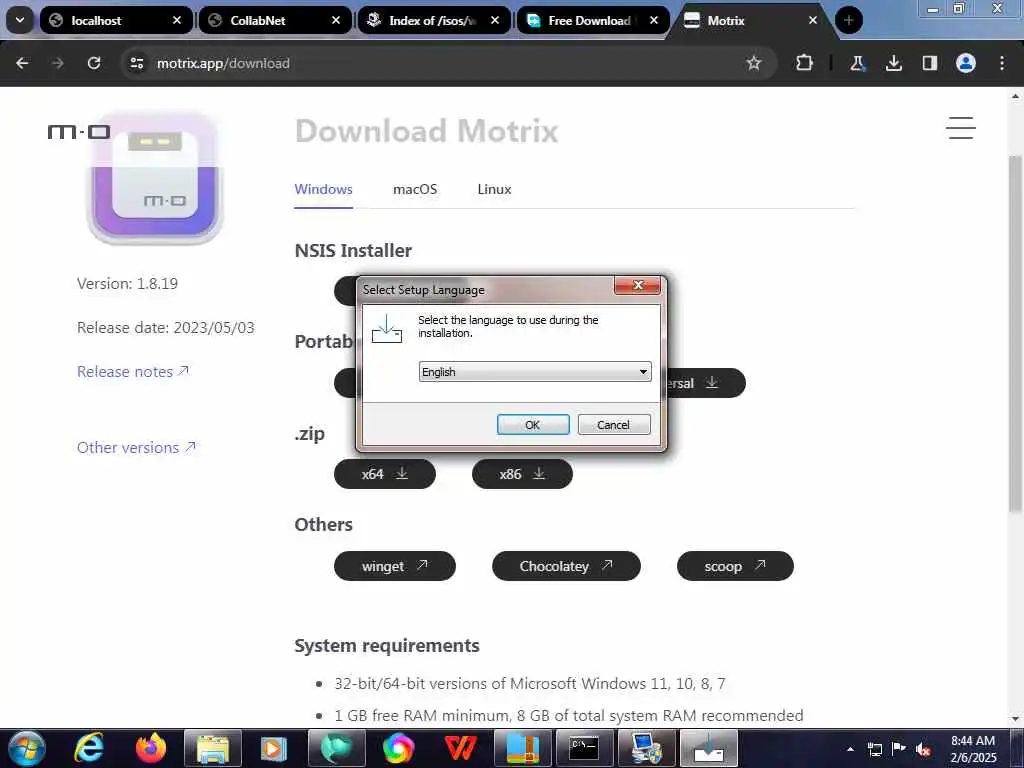Show hidden system tray icons
Screen dimensions: 1024x768
[x=850, y=749]
